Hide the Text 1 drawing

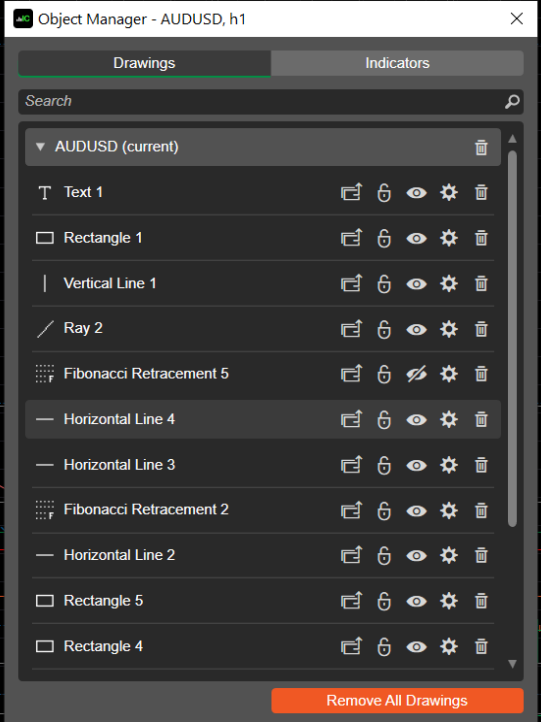(x=416, y=192)
